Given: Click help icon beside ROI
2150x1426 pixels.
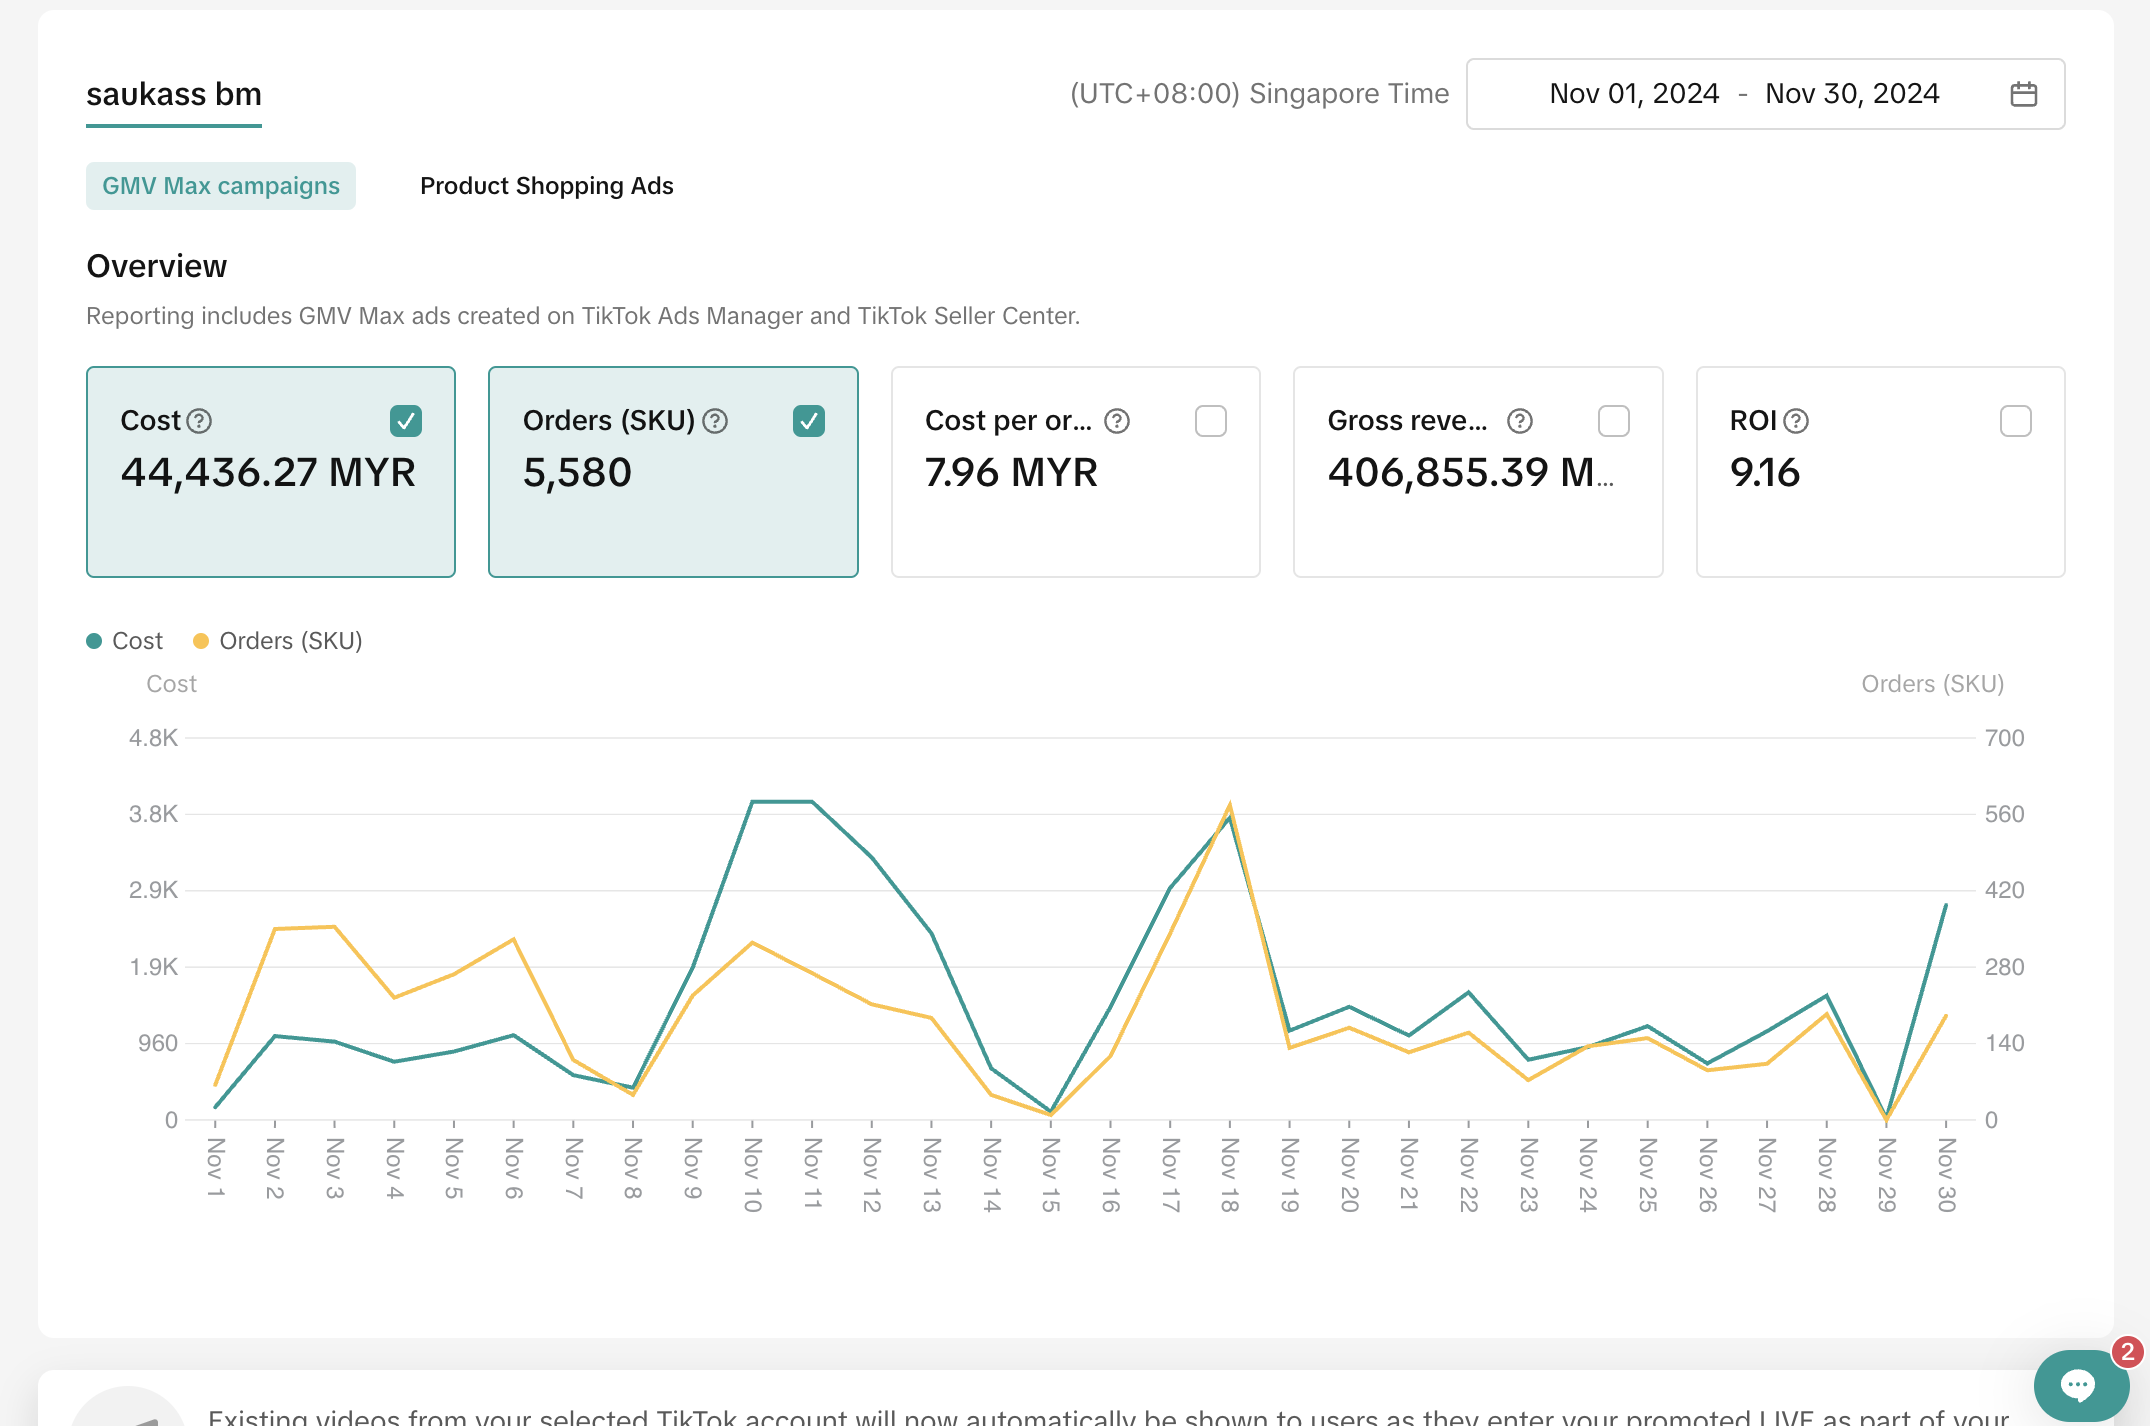Looking at the screenshot, I should 1796,421.
